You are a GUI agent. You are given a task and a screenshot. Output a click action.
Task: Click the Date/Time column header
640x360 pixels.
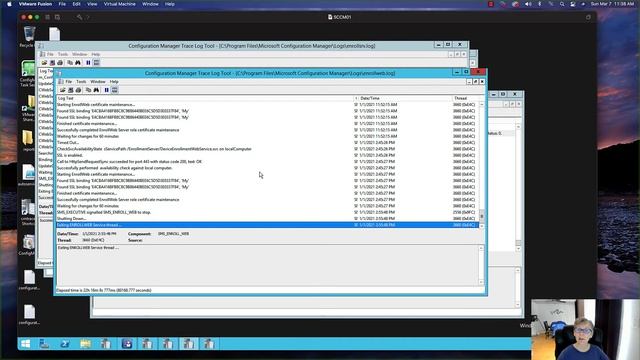pos(405,98)
